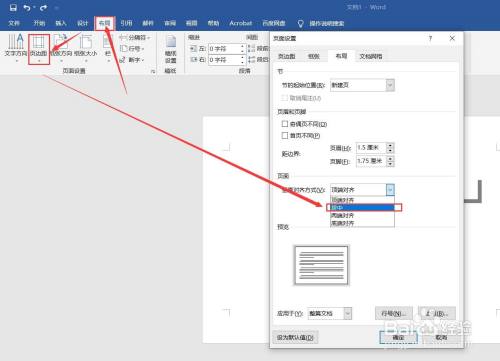Choose 居中 in the alignment list
This screenshot has height=361, width=500.
[362, 207]
